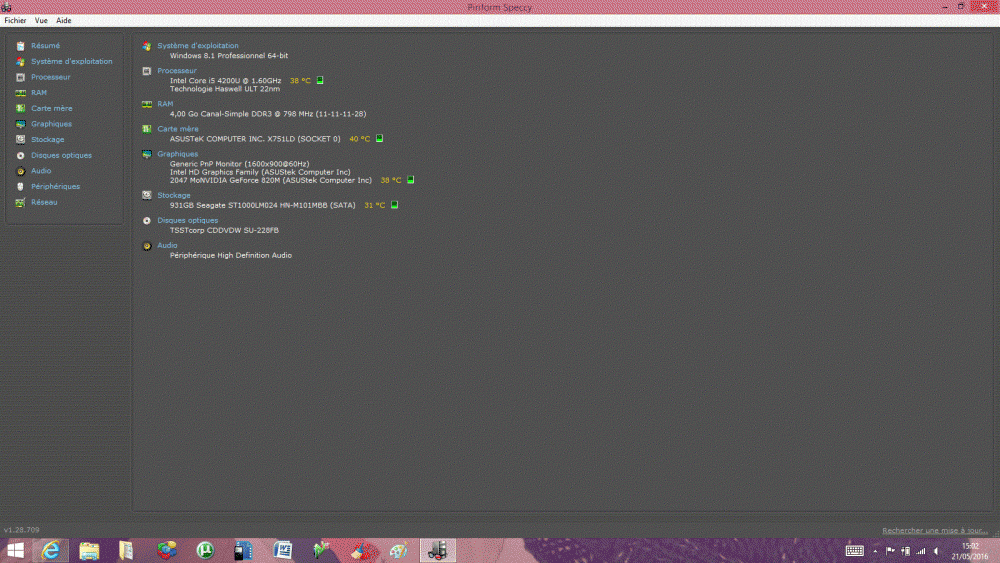1000x563 pixels.
Task: Click the network icon beside Réseau
Action: click(x=20, y=202)
